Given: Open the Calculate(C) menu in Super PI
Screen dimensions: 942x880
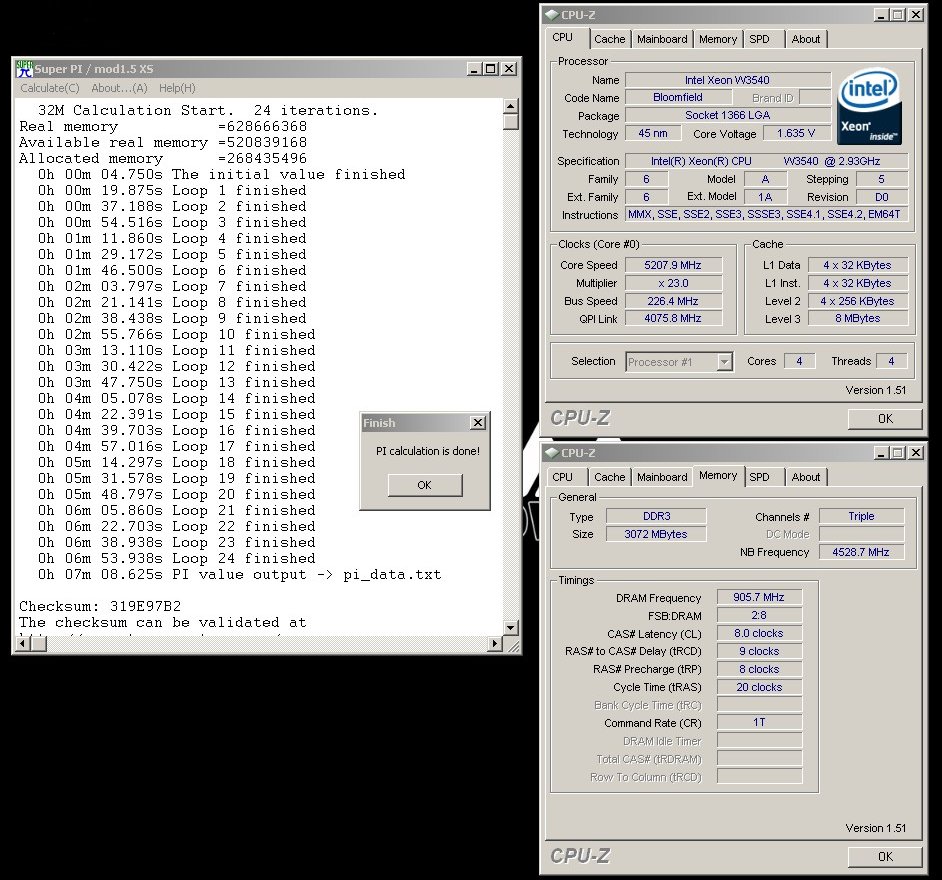Looking at the screenshot, I should pos(50,88).
